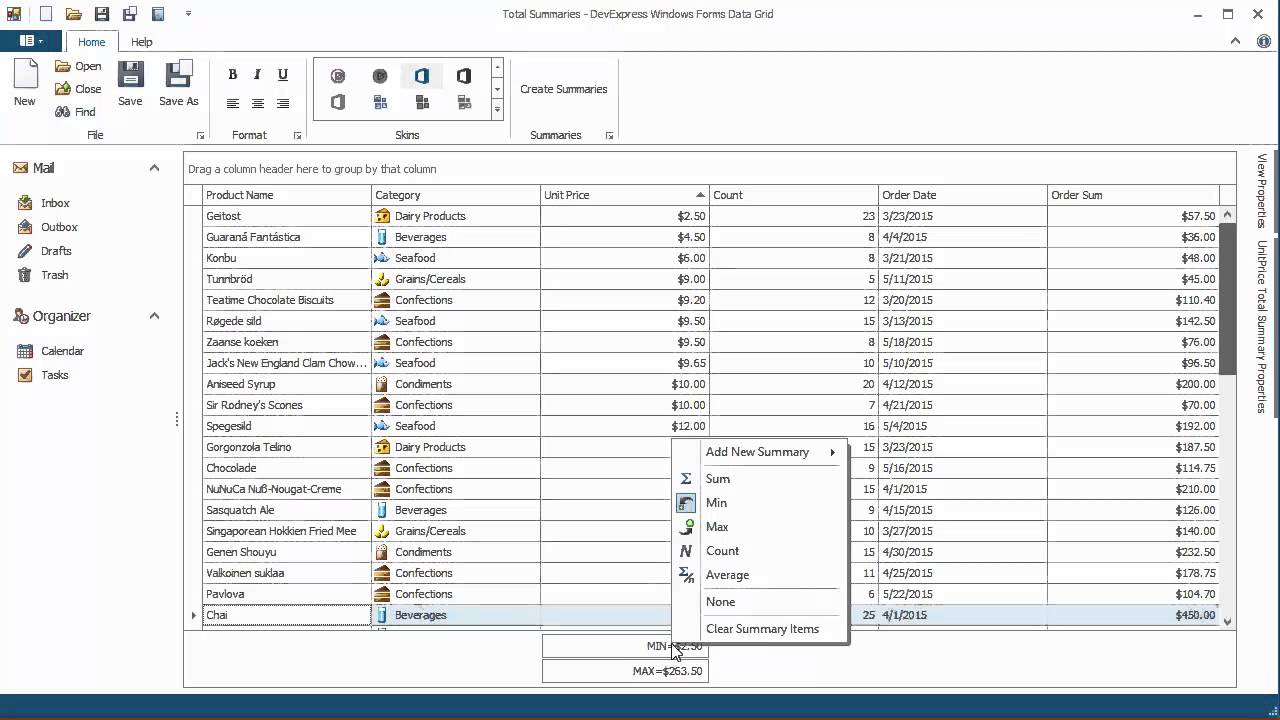Open Outbox in the Mail panel
This screenshot has height=720, width=1280.
(x=59, y=227)
